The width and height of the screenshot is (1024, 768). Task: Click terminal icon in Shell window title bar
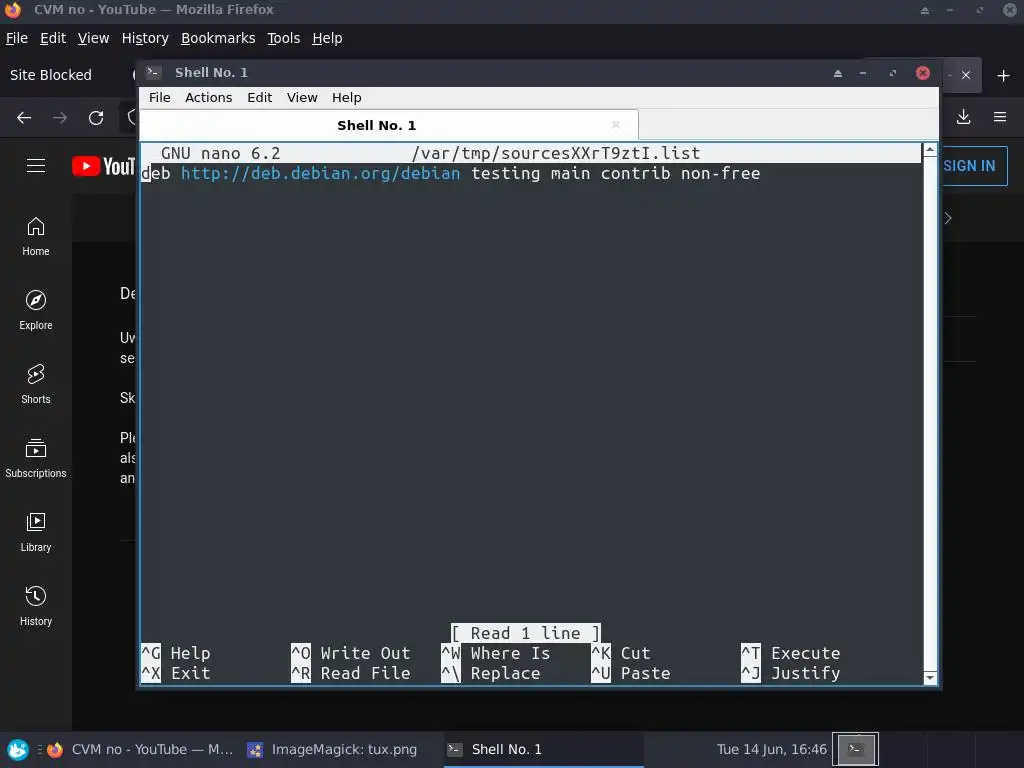click(x=153, y=72)
